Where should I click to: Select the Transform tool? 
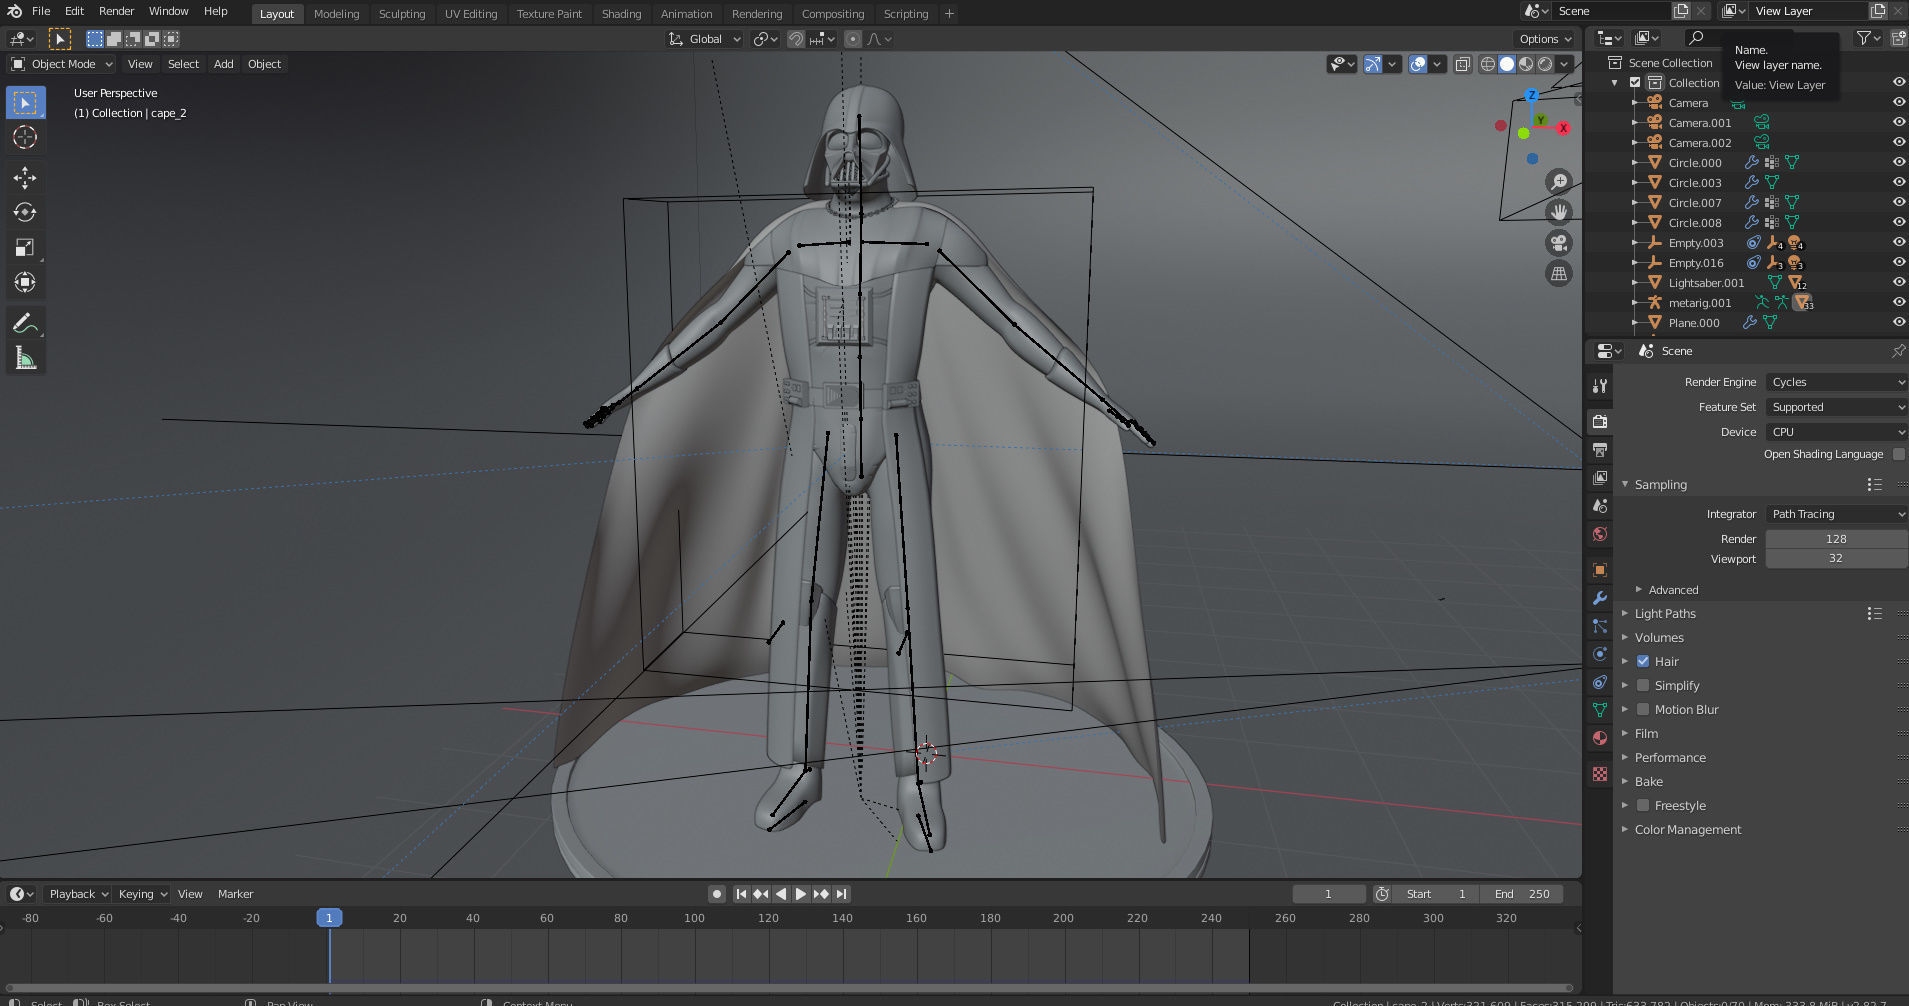25,282
